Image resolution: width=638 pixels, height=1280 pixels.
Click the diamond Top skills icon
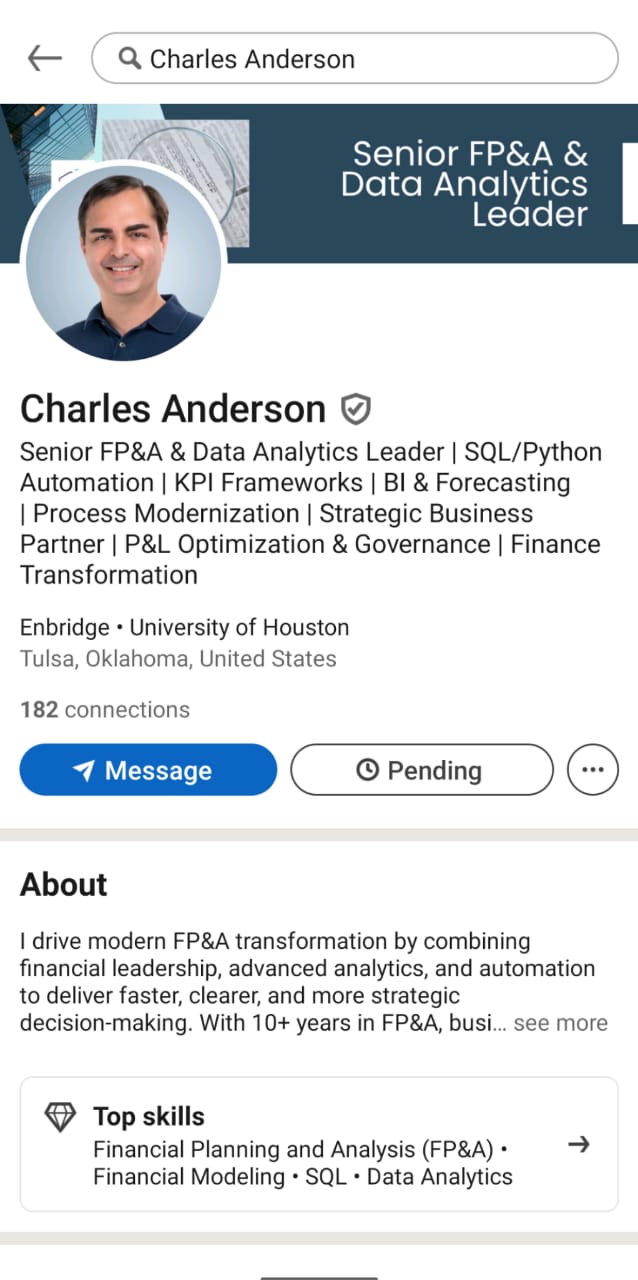tap(60, 1117)
